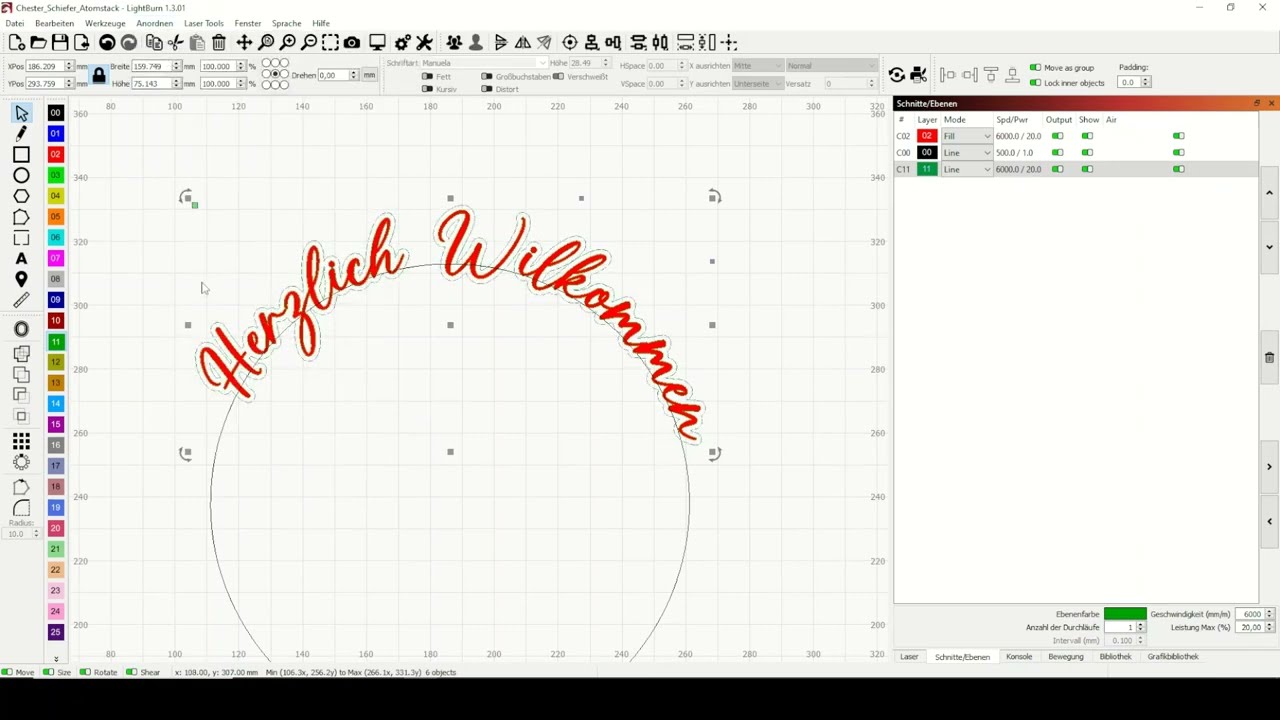This screenshot has height=720, width=1280.
Task: Select palette color swatch 01 blue
Action: click(x=56, y=133)
